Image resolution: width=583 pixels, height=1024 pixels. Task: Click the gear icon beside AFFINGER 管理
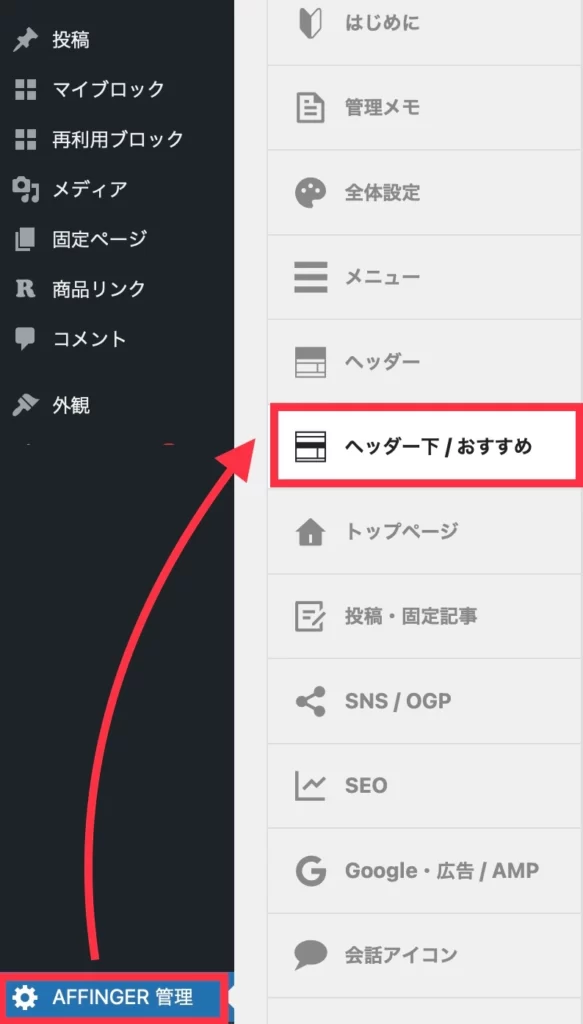[25, 997]
